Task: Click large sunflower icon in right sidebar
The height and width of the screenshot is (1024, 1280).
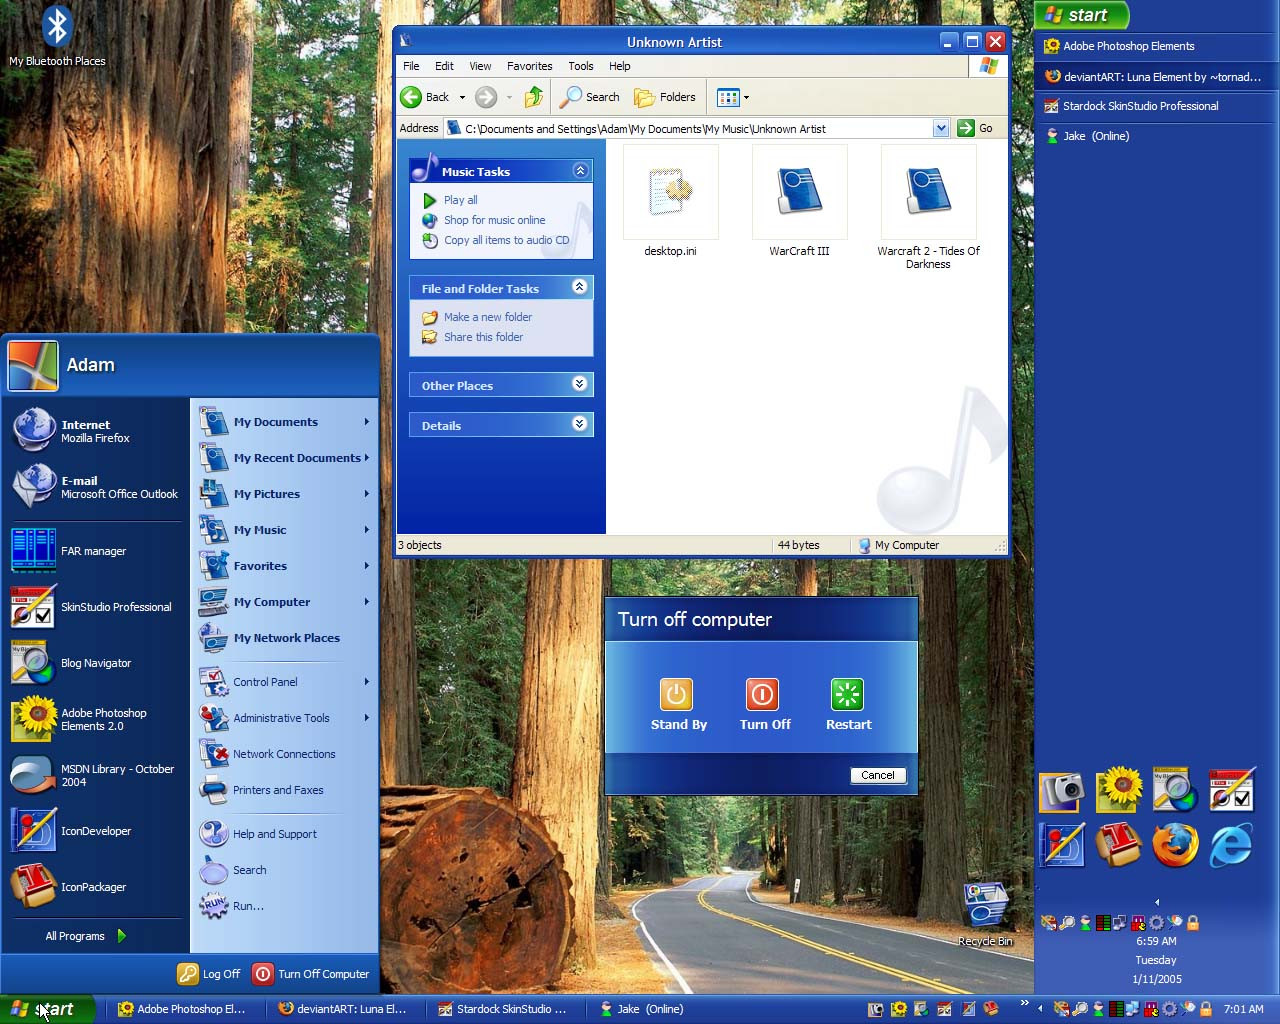Action: click(x=1119, y=790)
